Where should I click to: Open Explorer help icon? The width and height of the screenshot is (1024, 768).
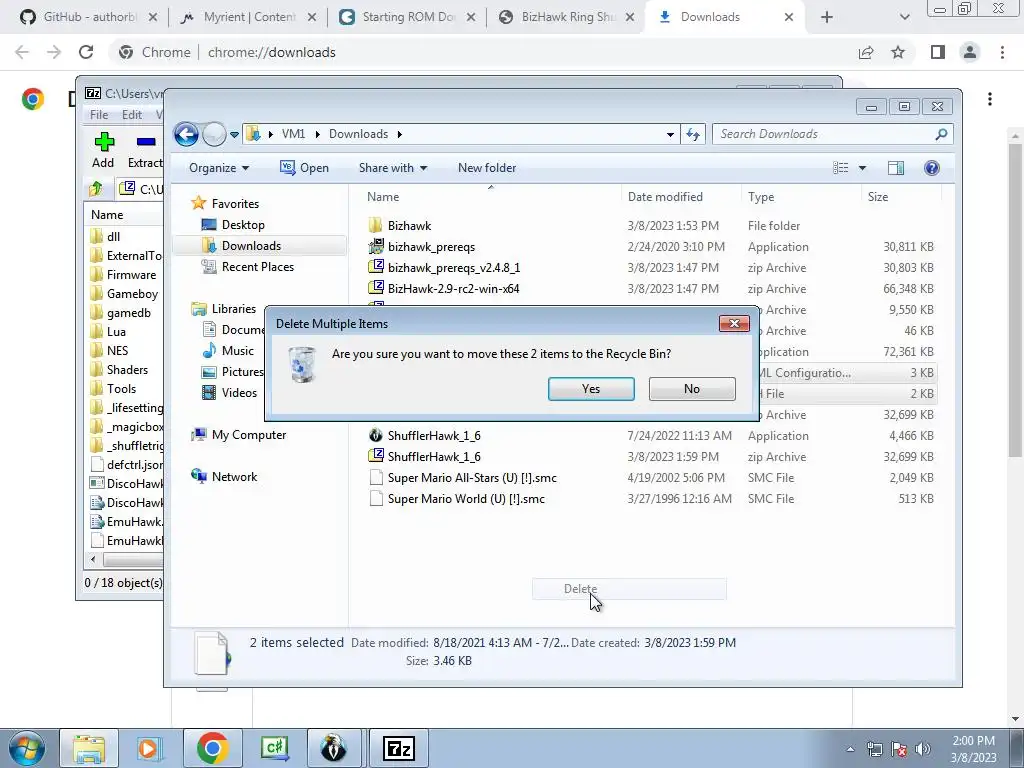tap(932, 168)
